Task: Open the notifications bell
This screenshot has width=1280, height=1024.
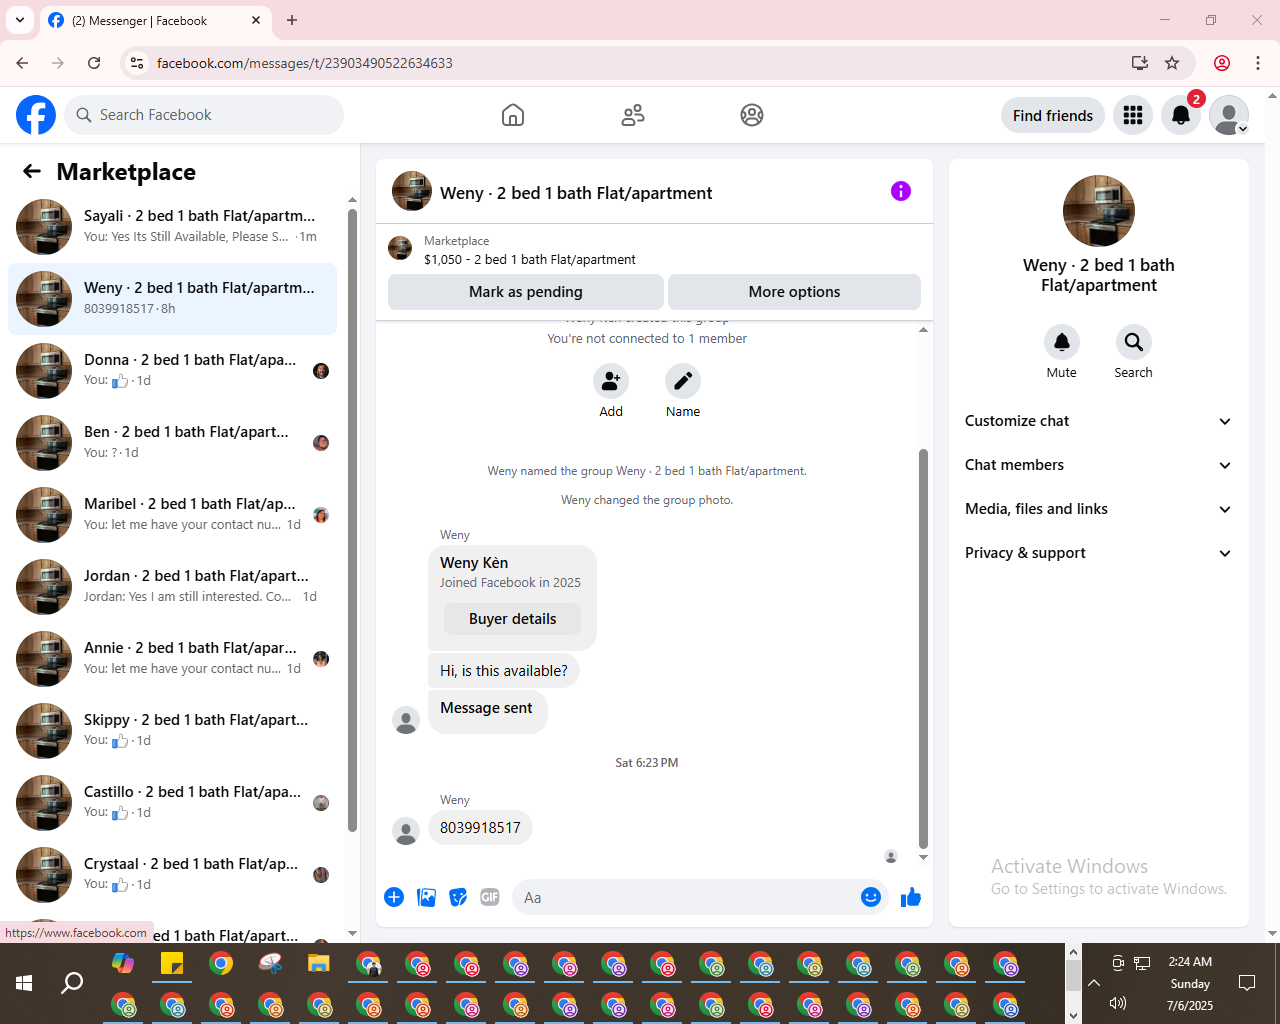Action: (x=1181, y=115)
